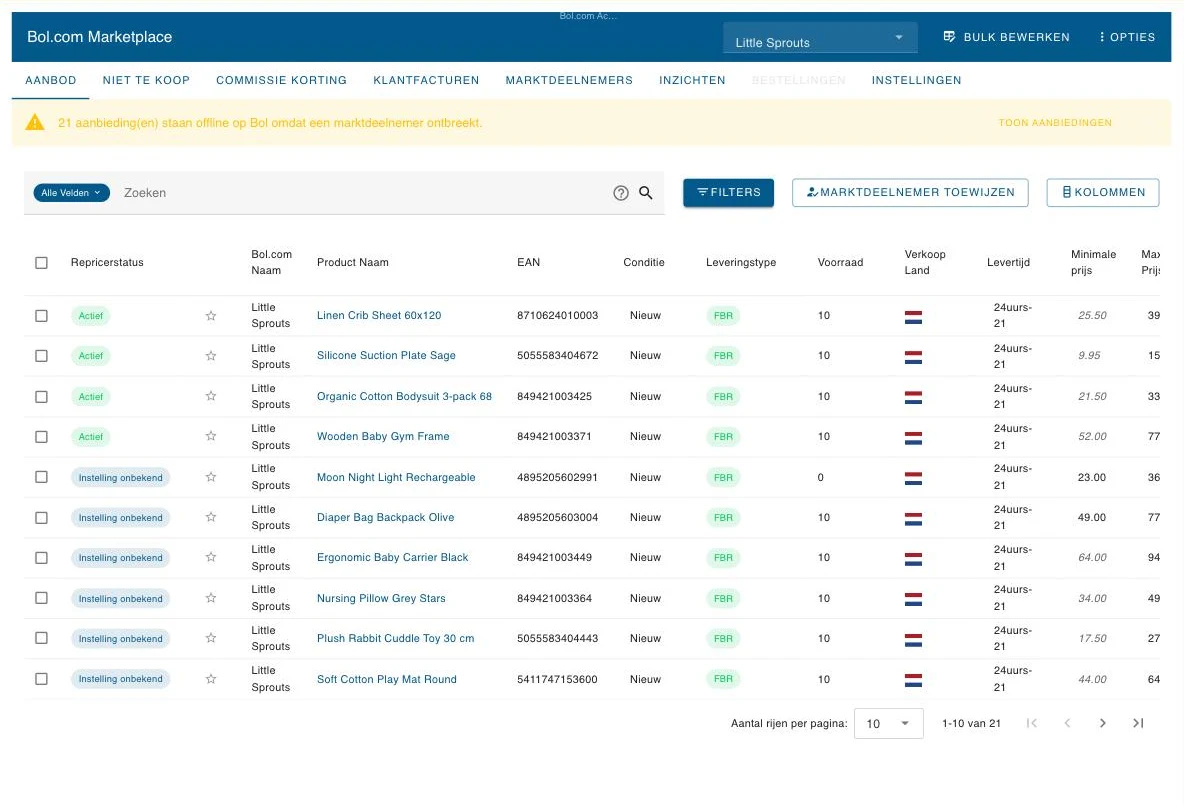
Task: Jump to last page icon
Action: click(1138, 723)
